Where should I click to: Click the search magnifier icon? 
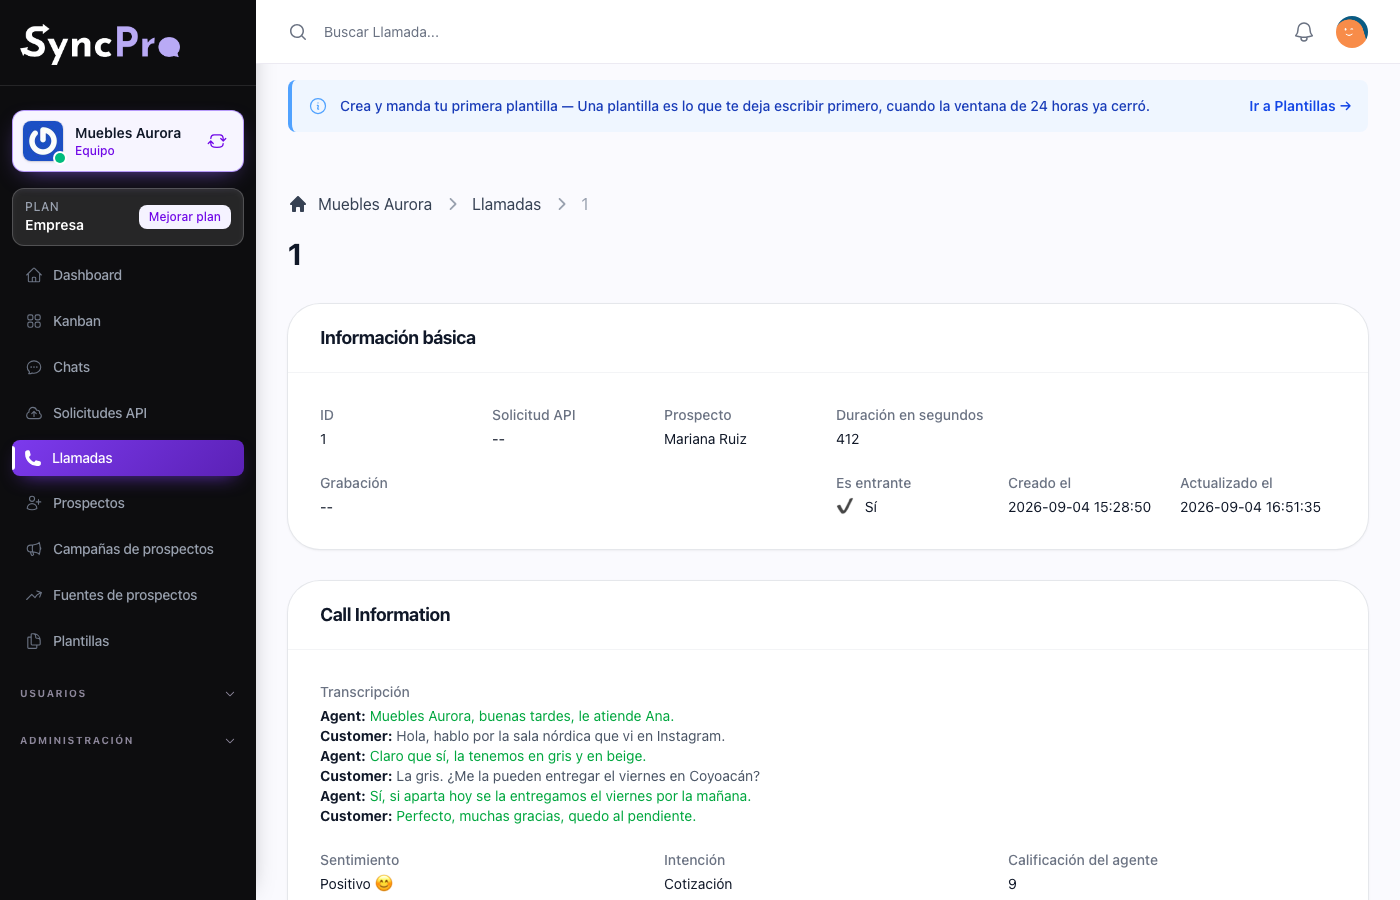[x=298, y=32]
